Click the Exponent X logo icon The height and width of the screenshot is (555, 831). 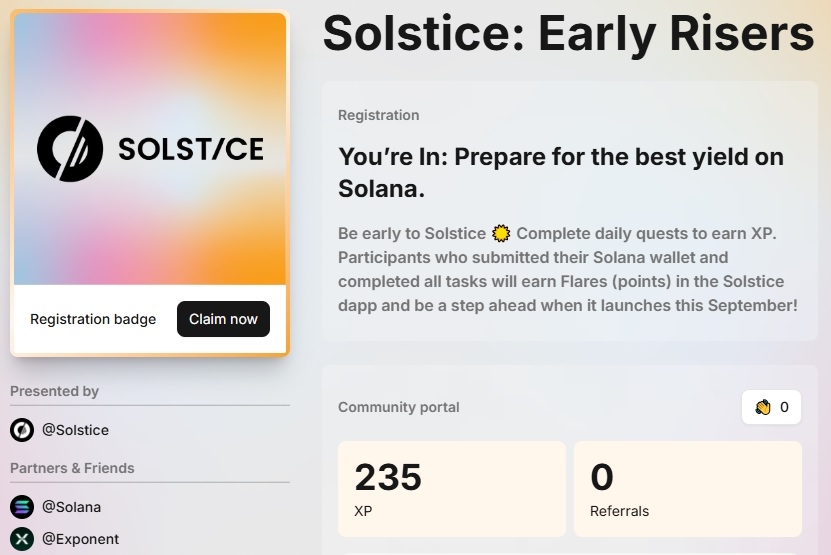[22, 539]
